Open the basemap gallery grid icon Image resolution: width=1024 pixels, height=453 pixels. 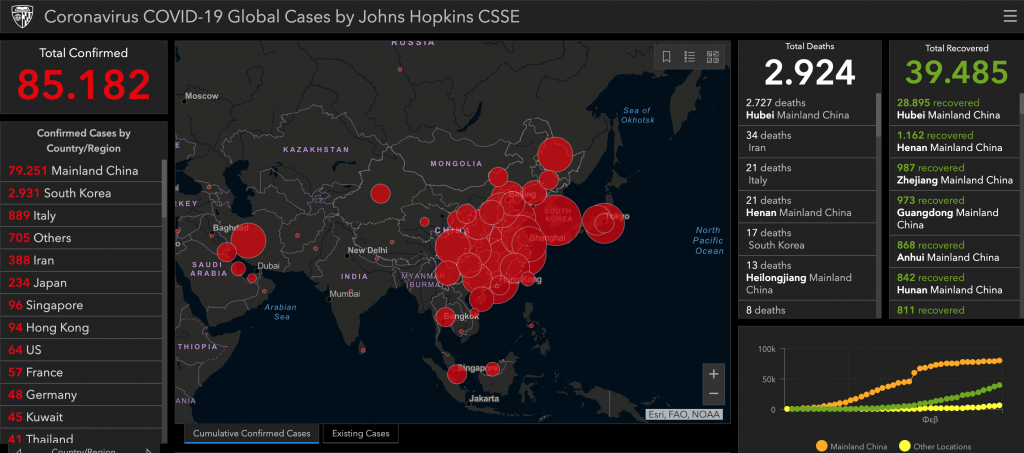click(x=713, y=57)
